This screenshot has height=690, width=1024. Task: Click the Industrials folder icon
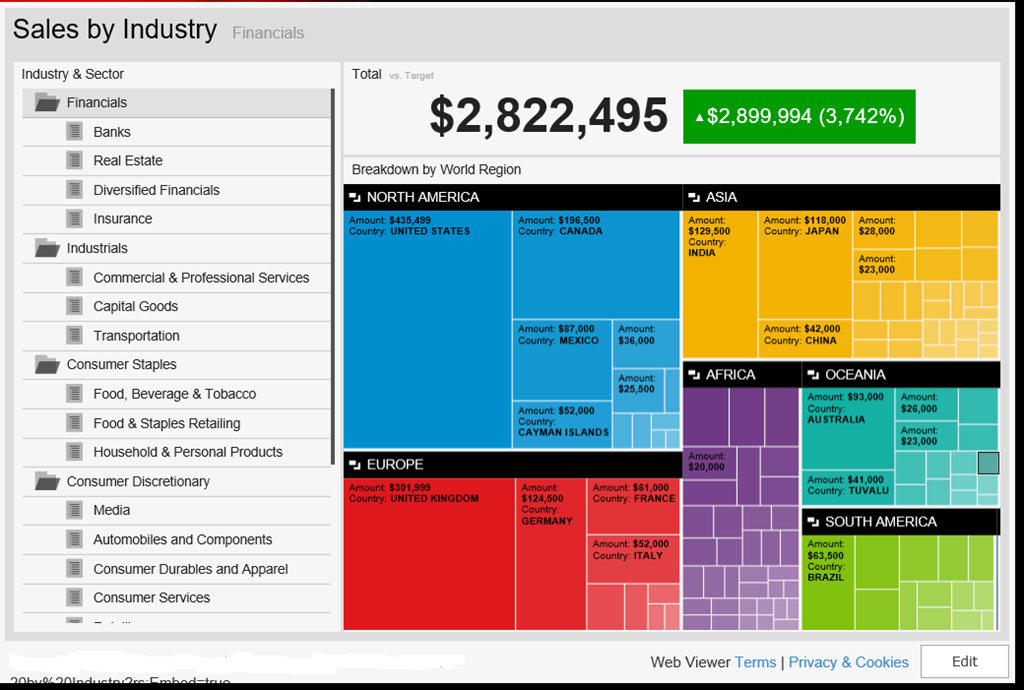pyautogui.click(x=47, y=248)
